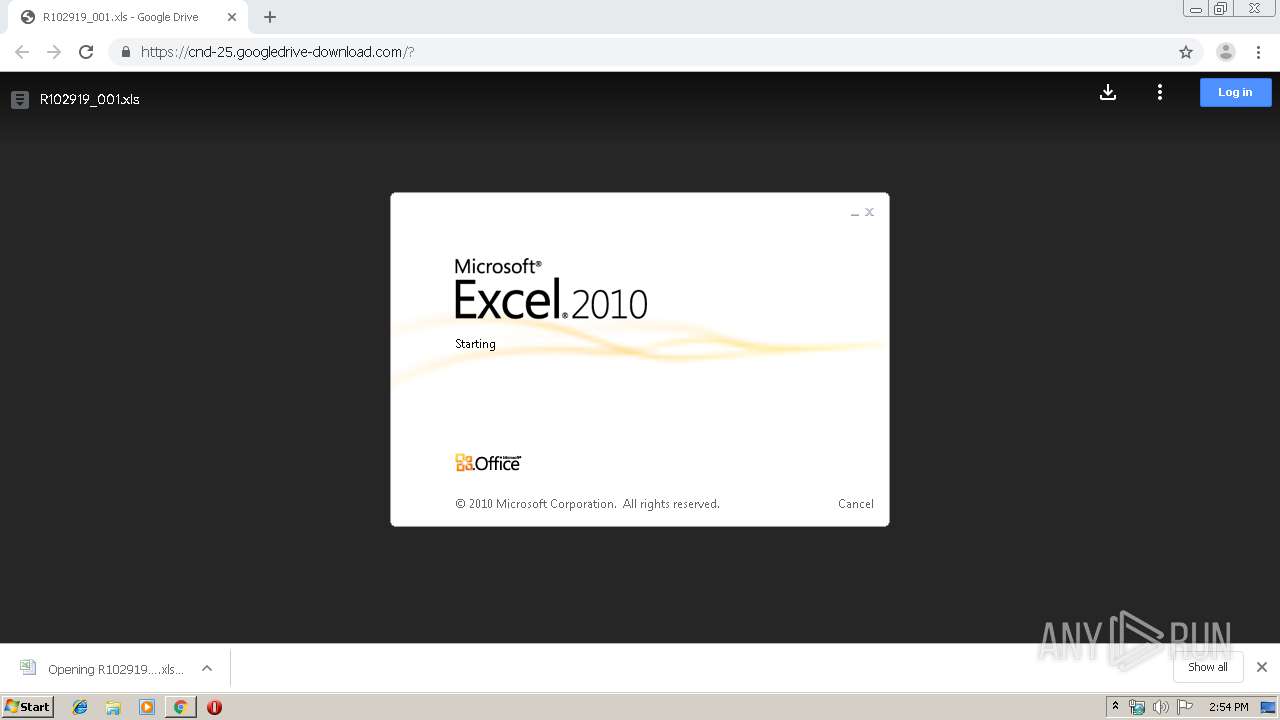Close the R102919_001.xls tab
The image size is (1280, 720).
click(x=232, y=17)
